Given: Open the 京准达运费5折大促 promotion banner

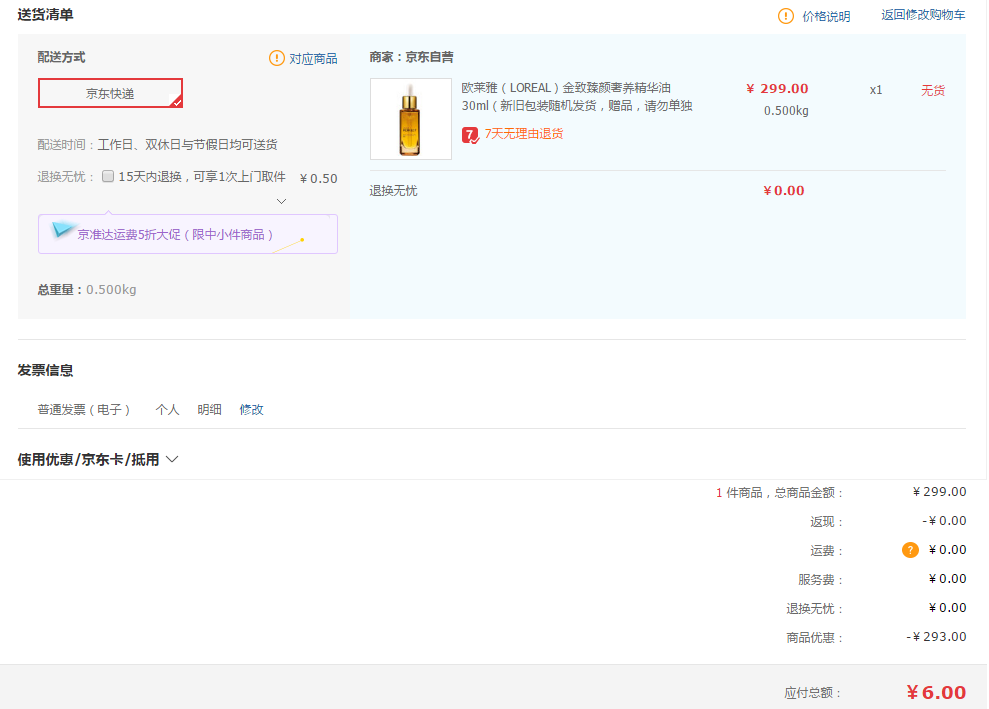Looking at the screenshot, I should click(x=188, y=234).
